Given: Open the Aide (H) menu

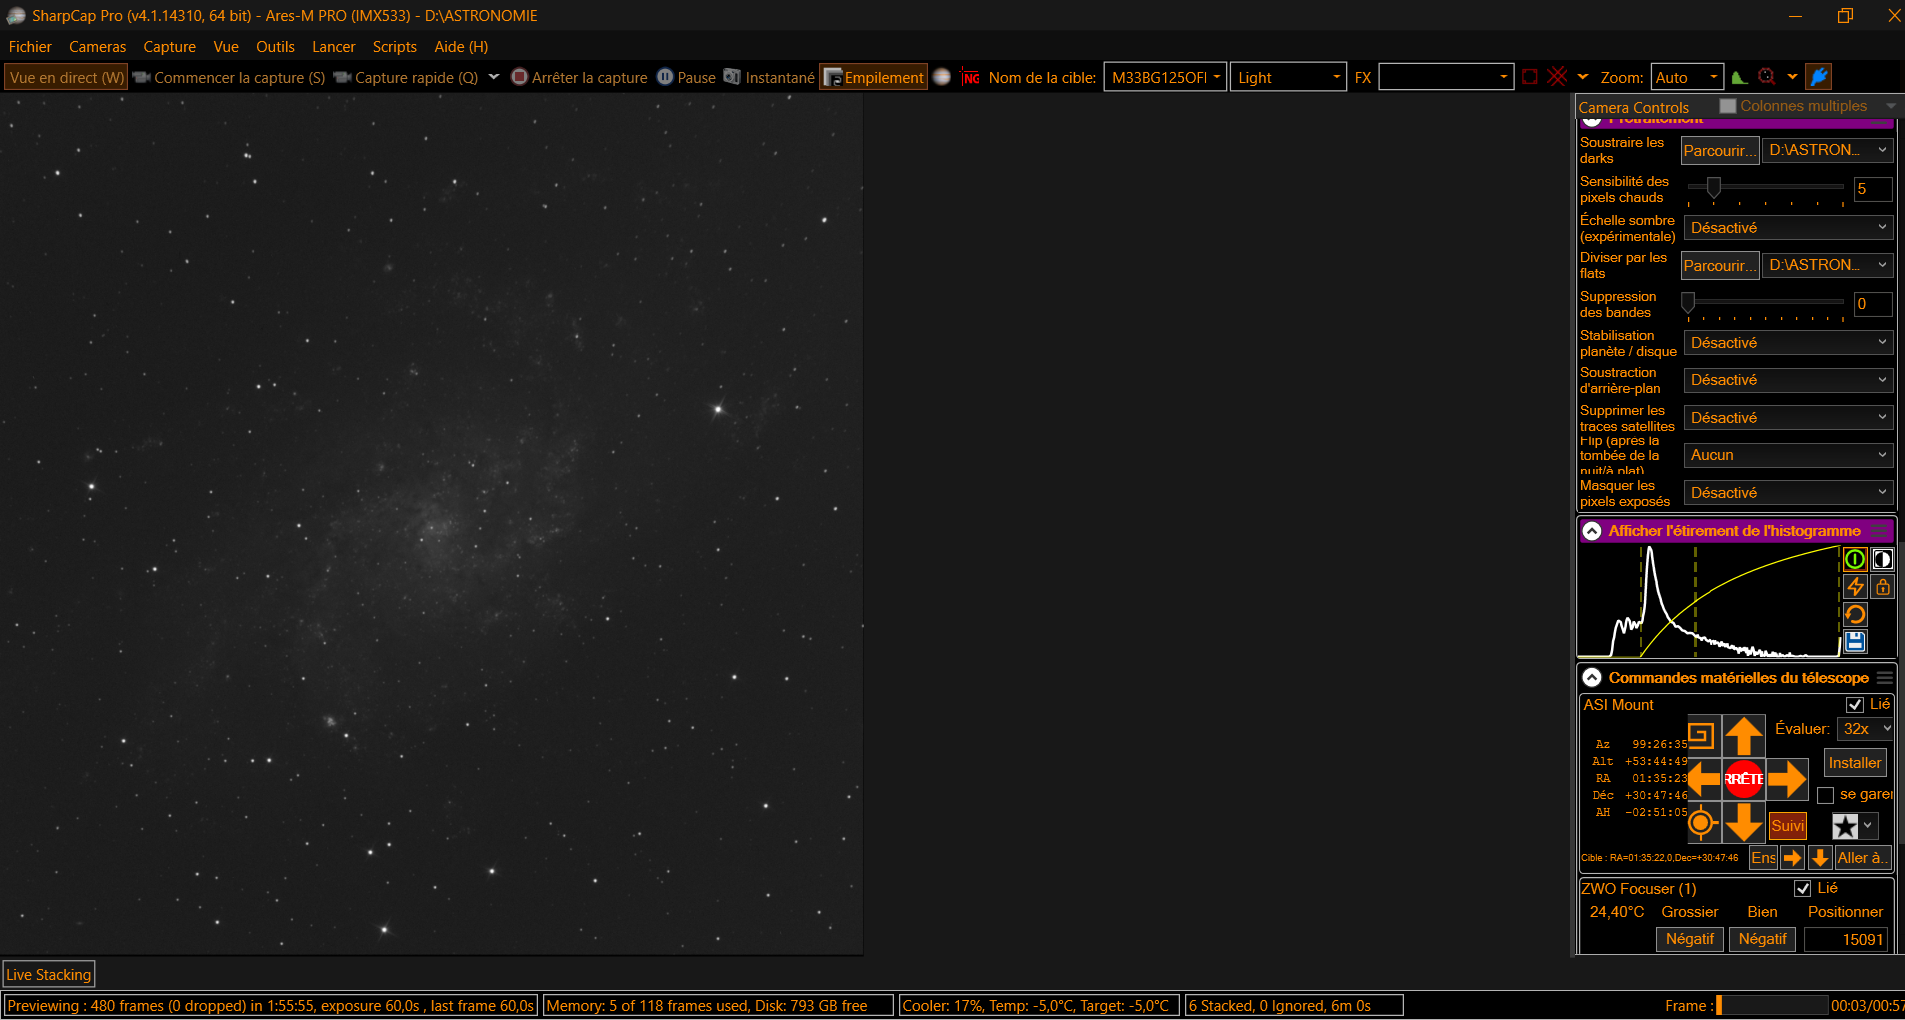Looking at the screenshot, I should 461,47.
